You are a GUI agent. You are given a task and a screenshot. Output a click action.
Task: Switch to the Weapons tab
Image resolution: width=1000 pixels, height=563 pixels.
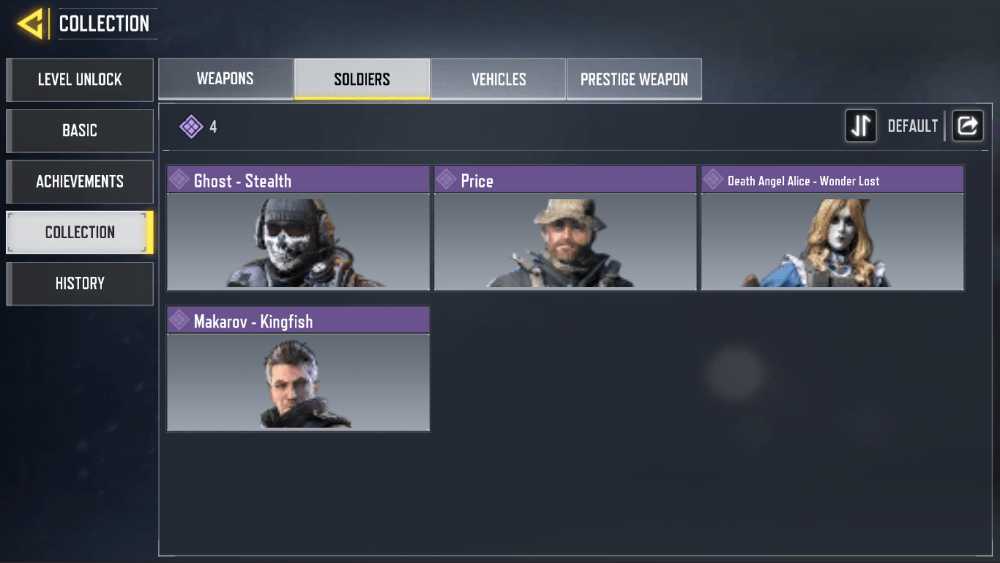[x=226, y=78]
